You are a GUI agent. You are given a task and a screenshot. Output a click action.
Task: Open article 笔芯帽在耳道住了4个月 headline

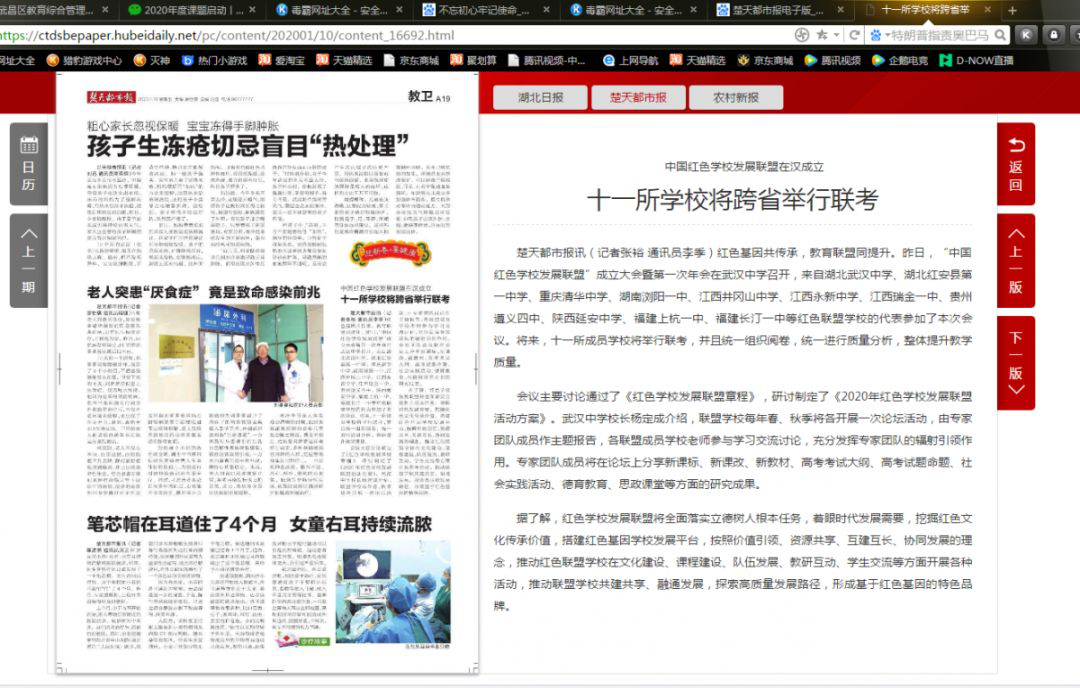point(259,524)
